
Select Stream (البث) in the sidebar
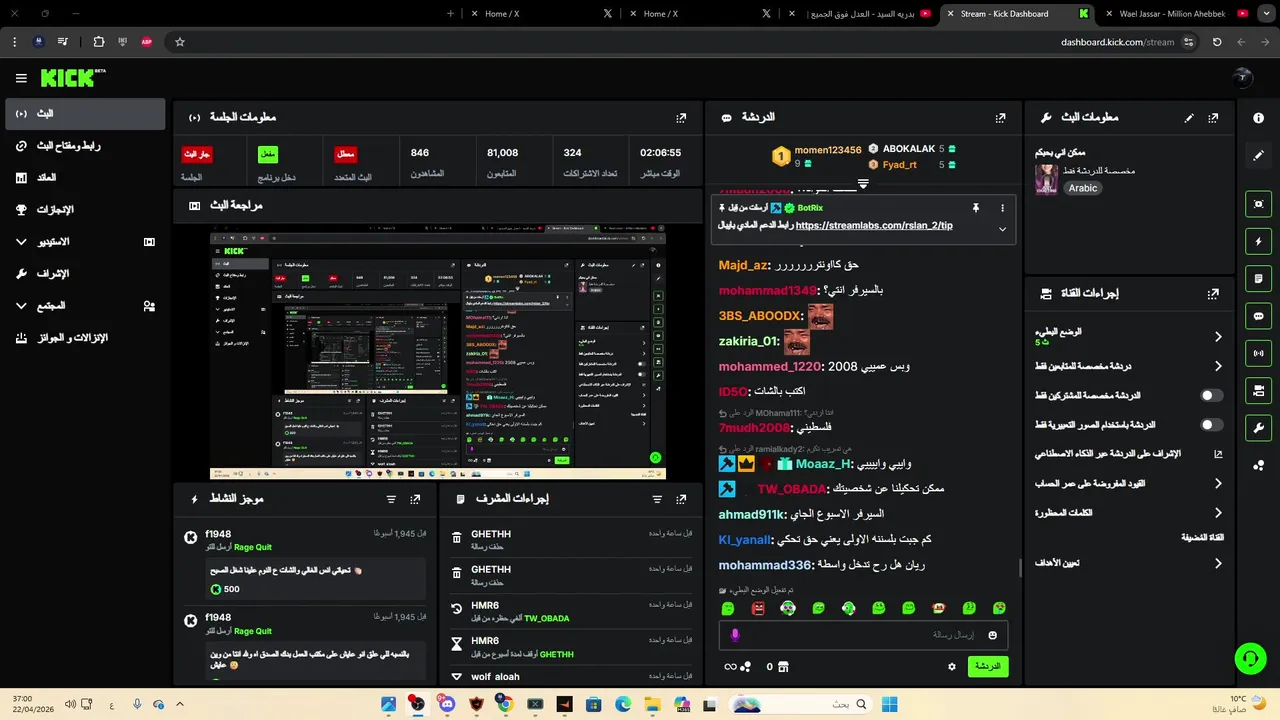(x=85, y=114)
